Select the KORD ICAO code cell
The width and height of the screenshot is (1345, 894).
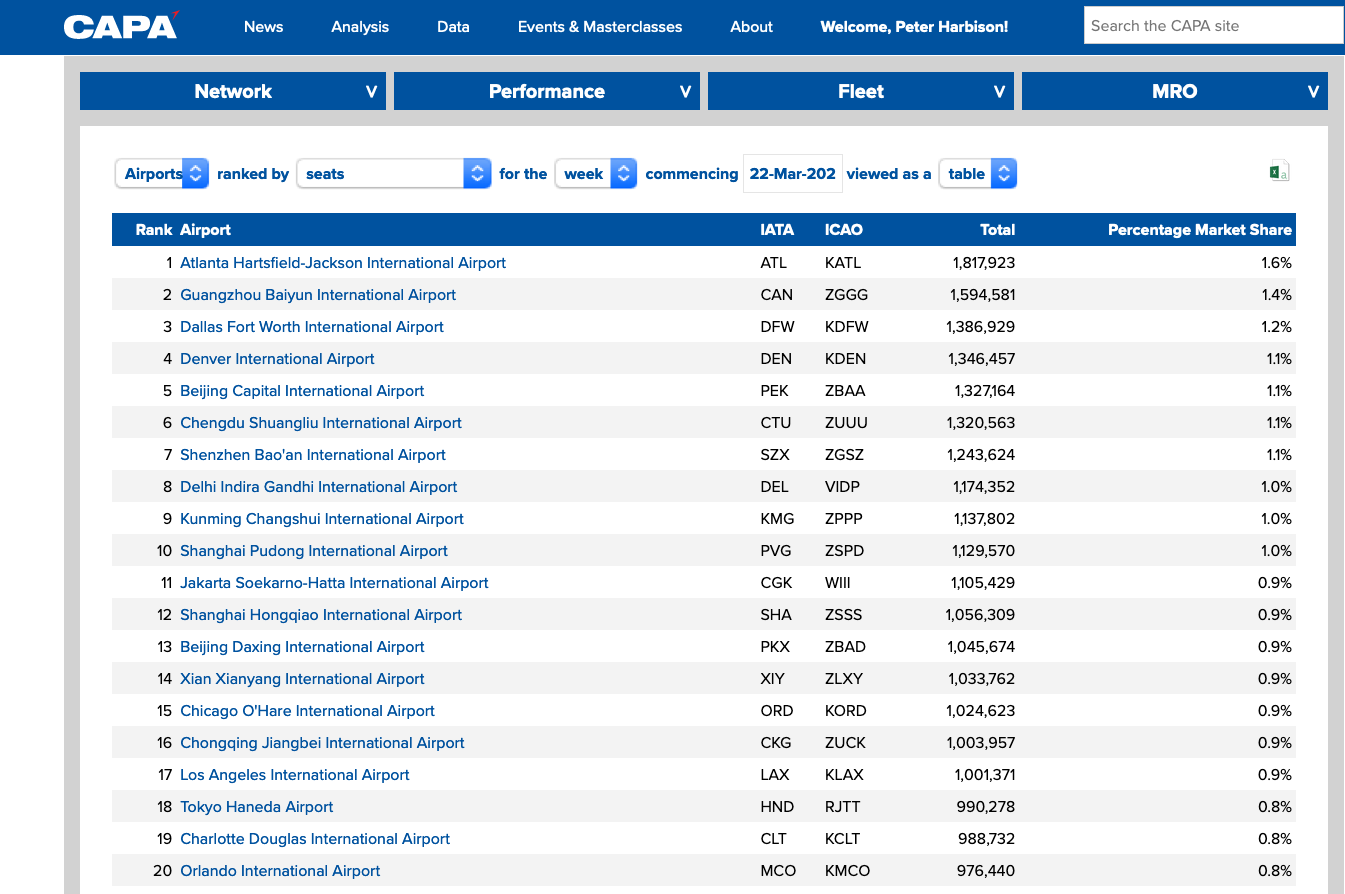coord(846,711)
